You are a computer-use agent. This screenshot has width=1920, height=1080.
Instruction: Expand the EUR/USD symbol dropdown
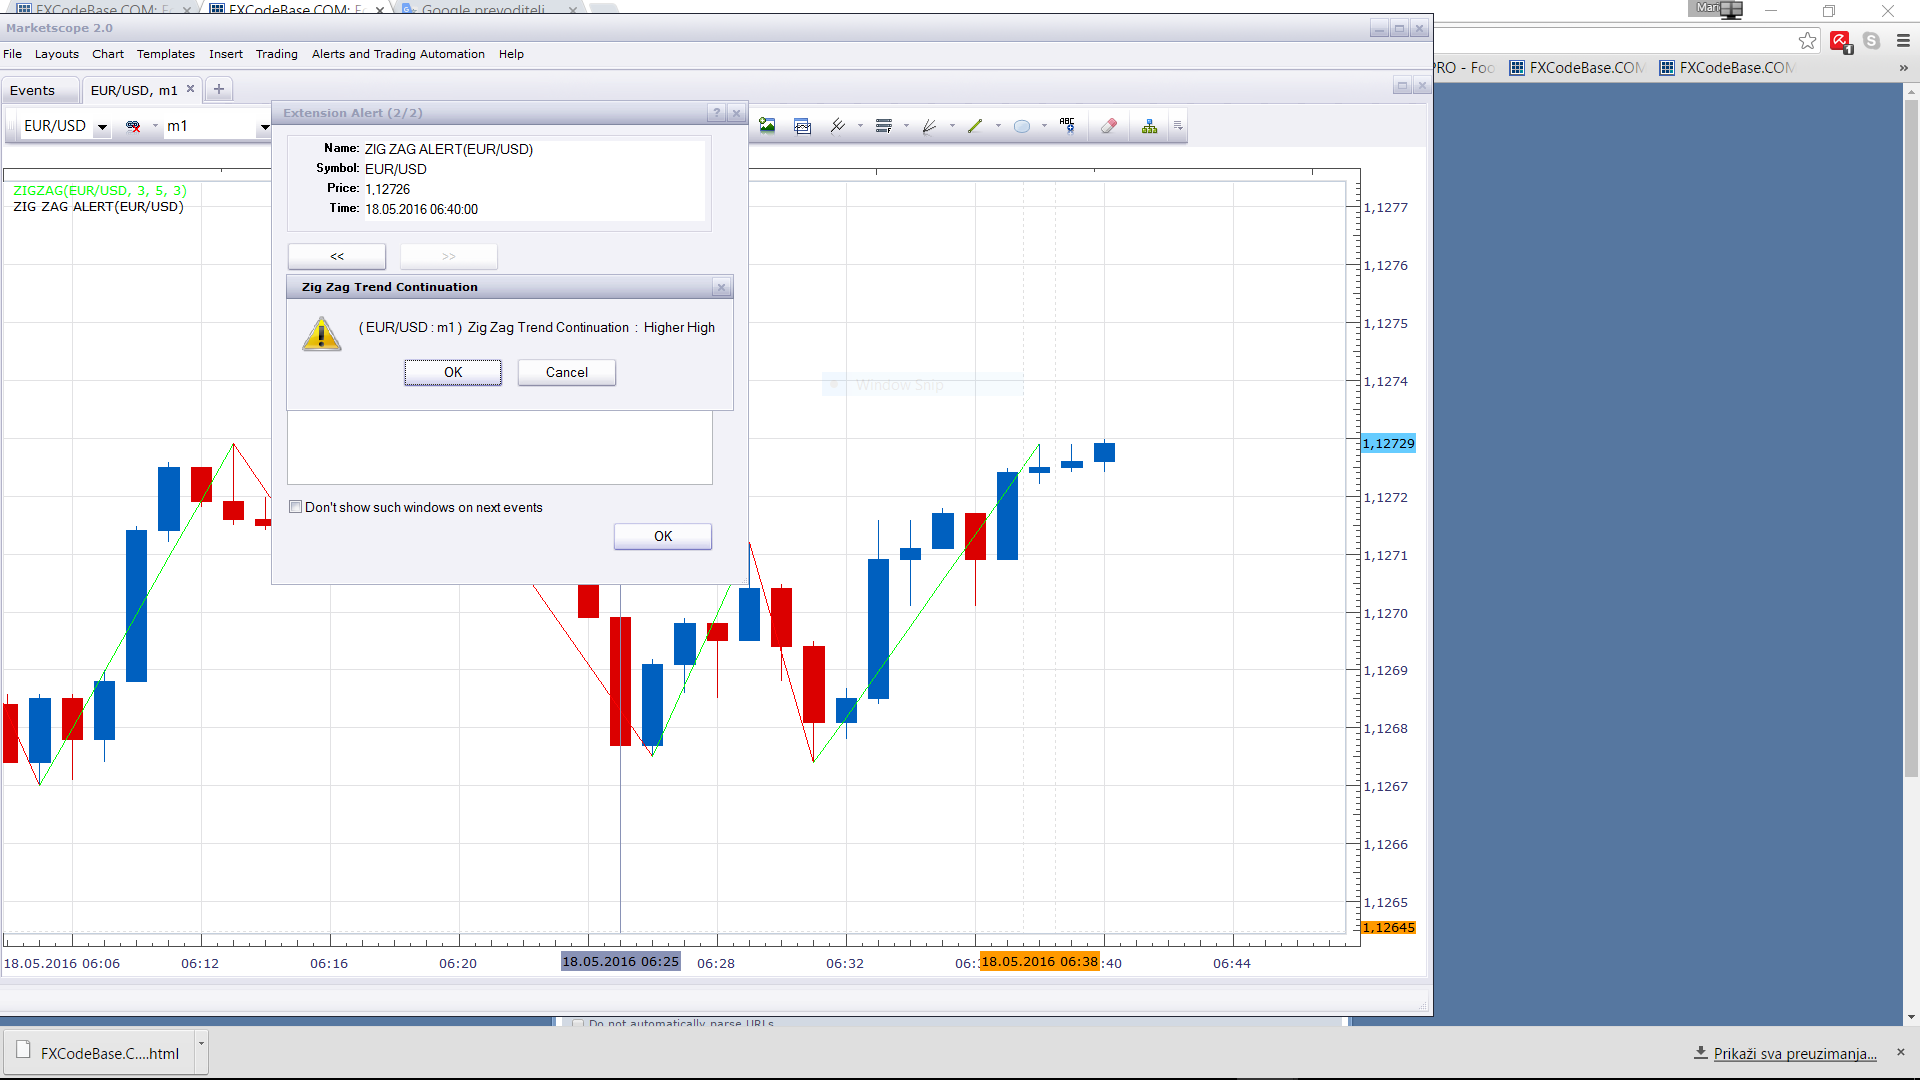(102, 127)
